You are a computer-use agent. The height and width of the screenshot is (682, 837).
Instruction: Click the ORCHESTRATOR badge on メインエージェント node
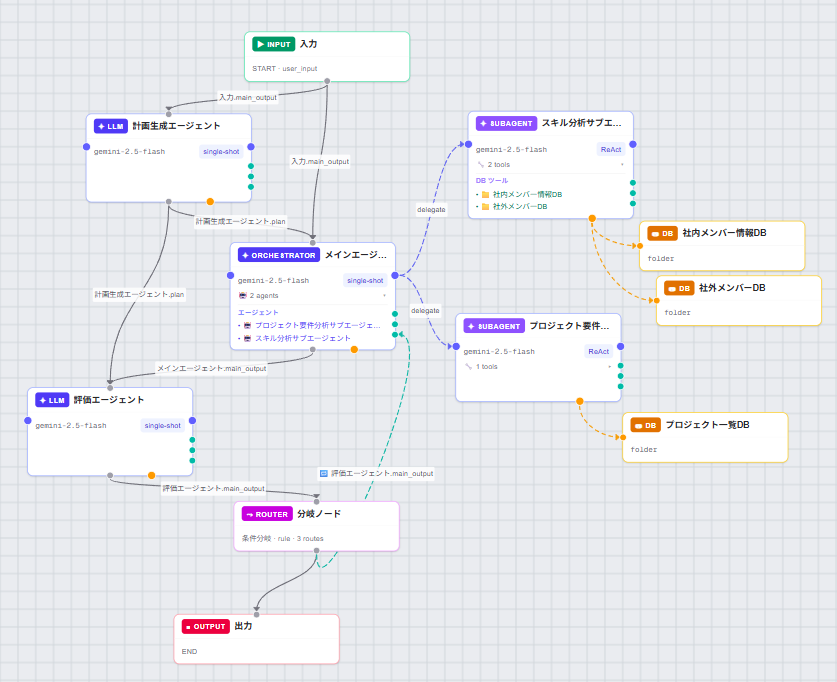click(279, 255)
